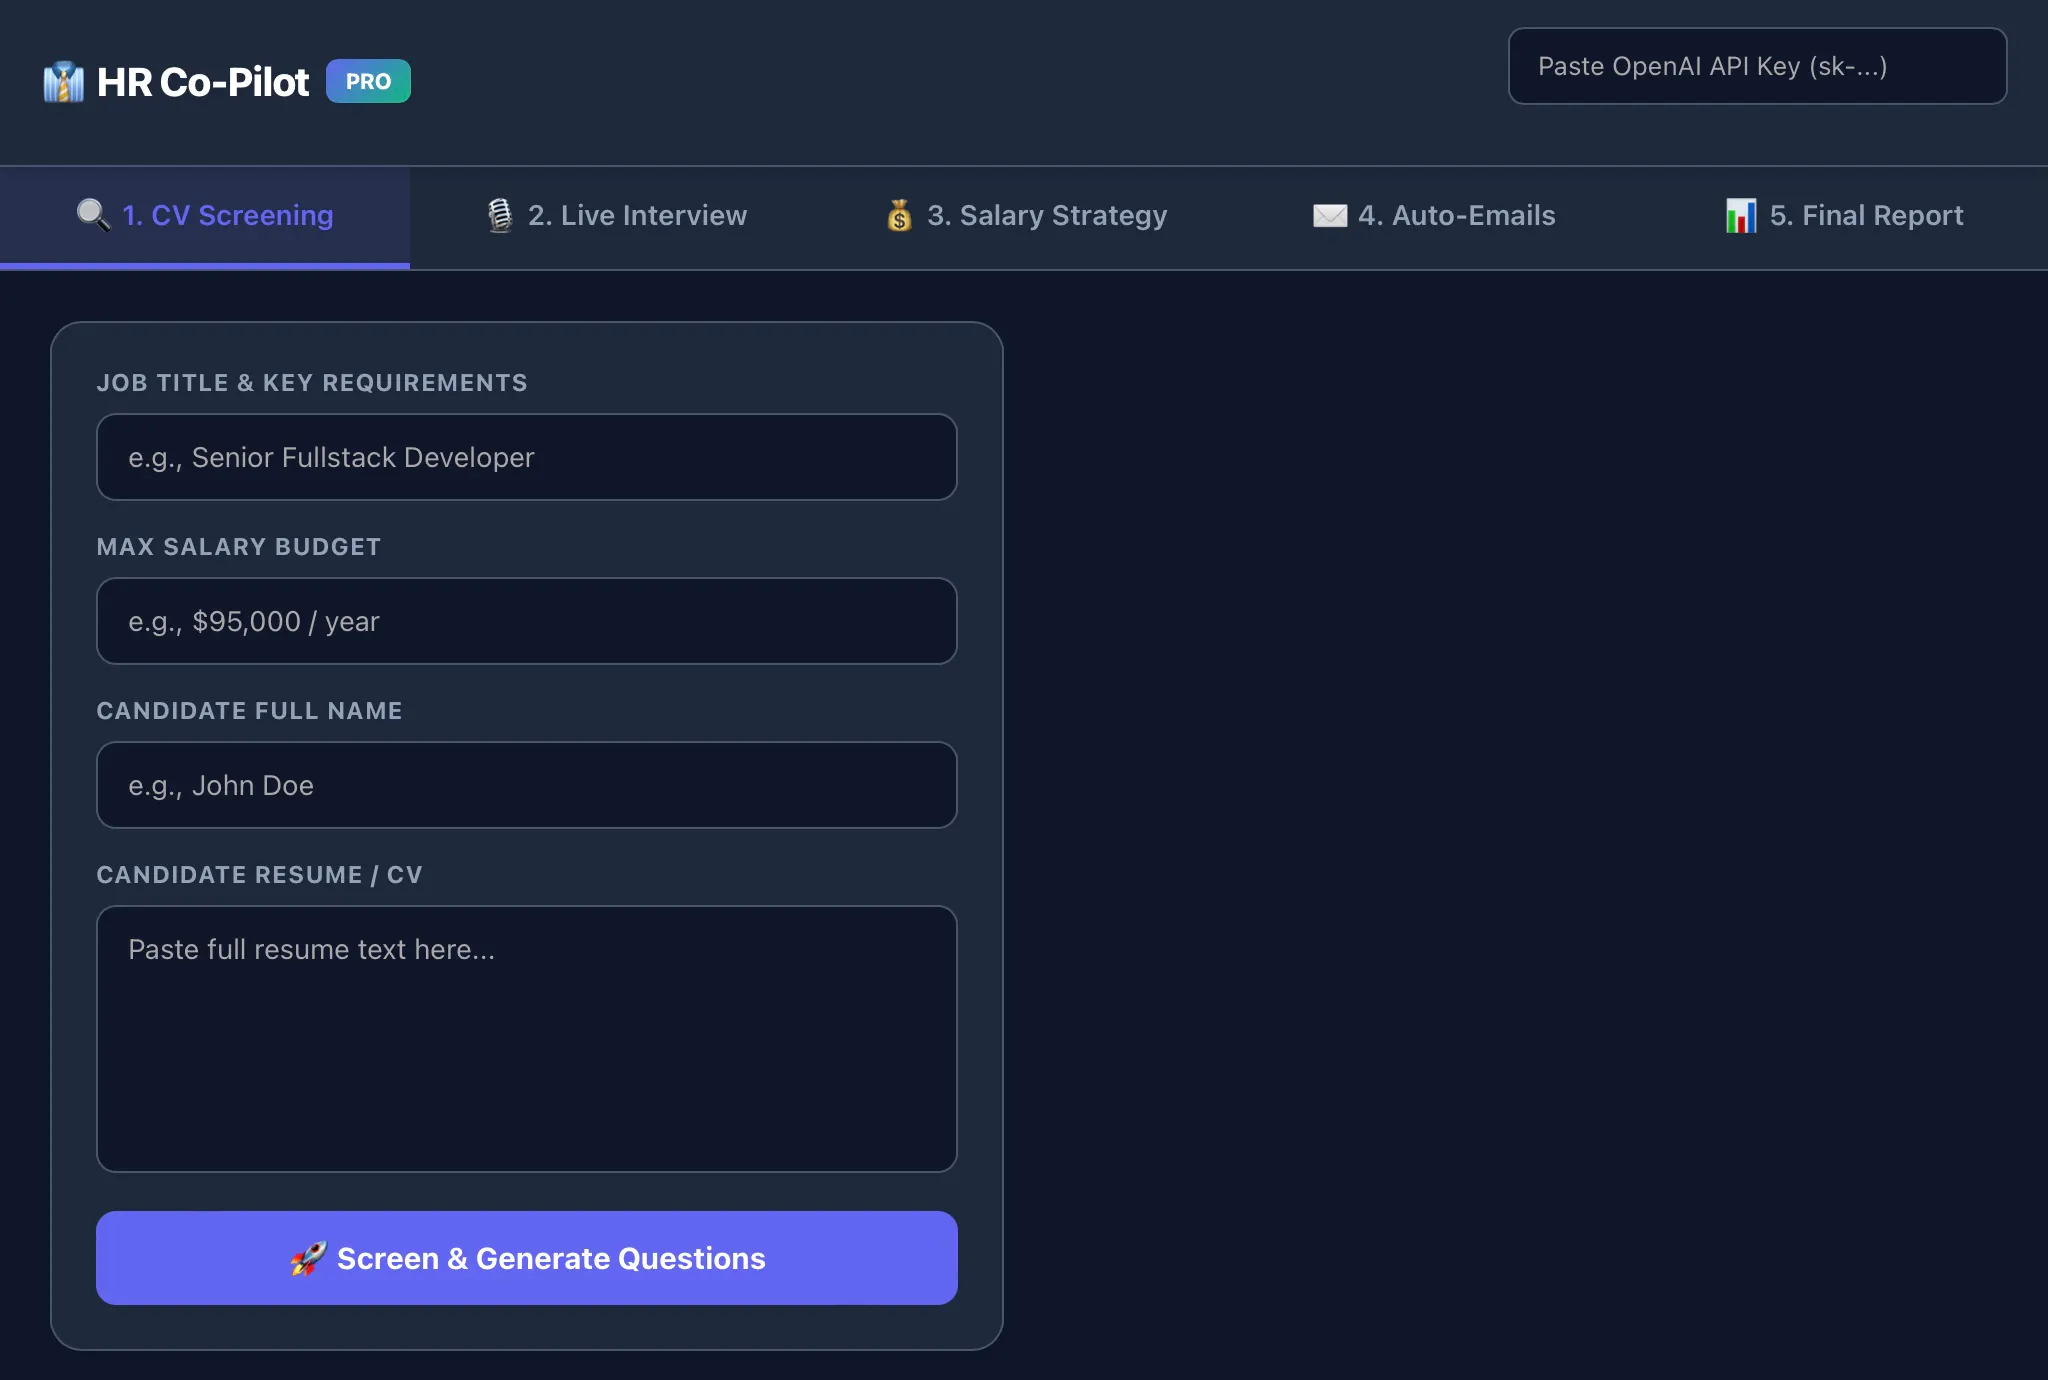Click the CANDIDATE FULL NAME label
2048x1380 pixels.
tap(249, 711)
